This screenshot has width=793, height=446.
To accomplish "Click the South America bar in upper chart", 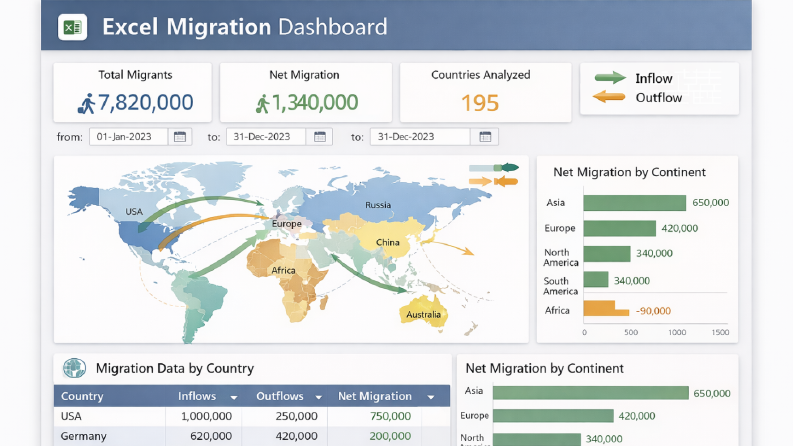I will [596, 279].
